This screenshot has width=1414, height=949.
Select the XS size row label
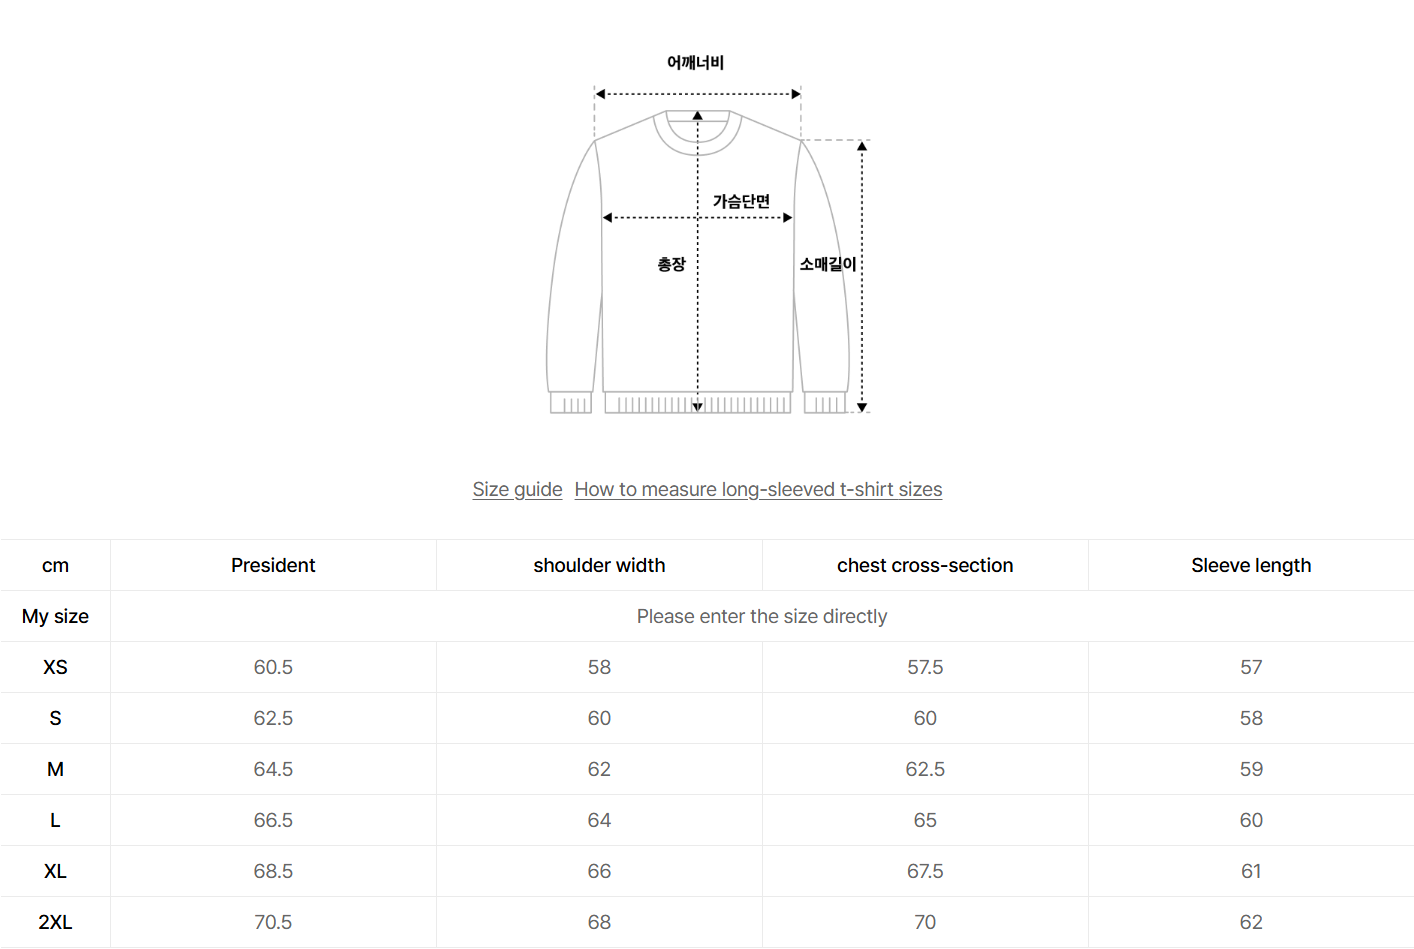point(55,667)
